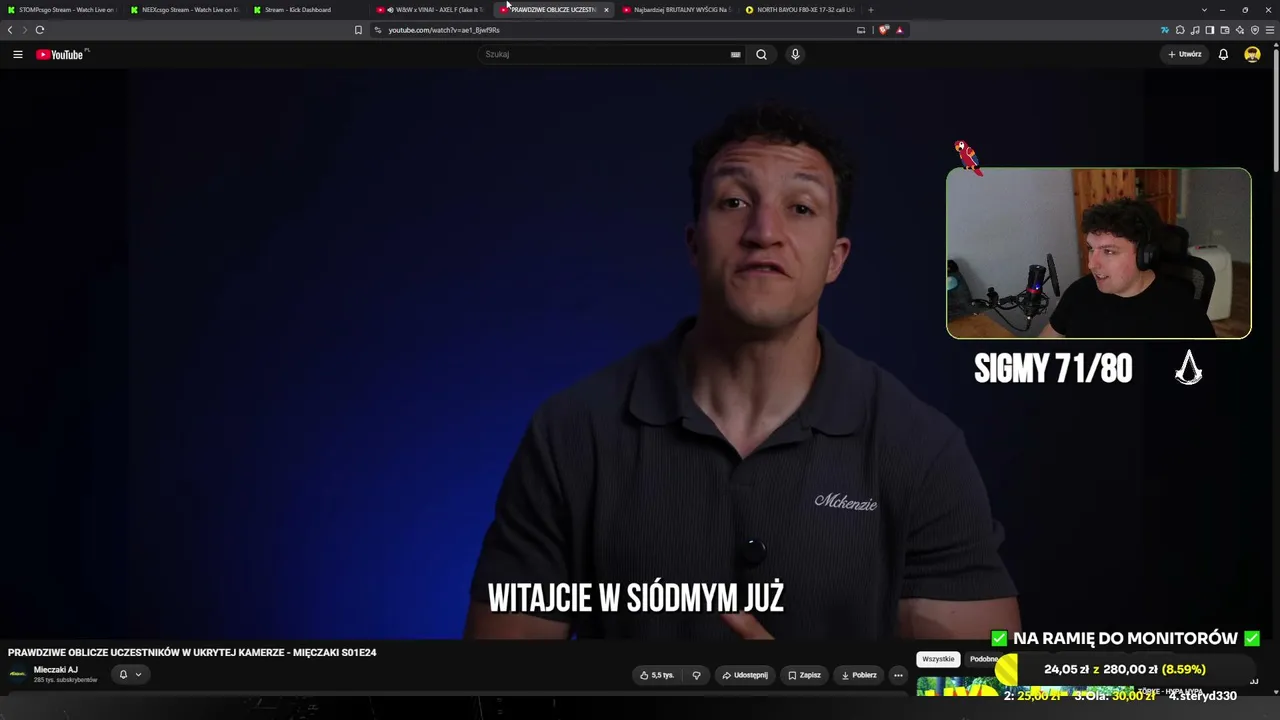Switch to the STOMPcsgo Stream tab
1280x720 pixels.
click(62, 10)
